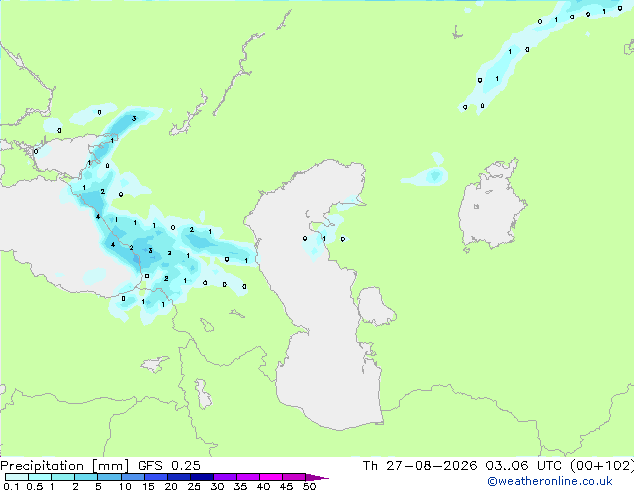Click the 30–35 mm purple legend swatch
Screen dimensions: 634x490
click(x=225, y=477)
